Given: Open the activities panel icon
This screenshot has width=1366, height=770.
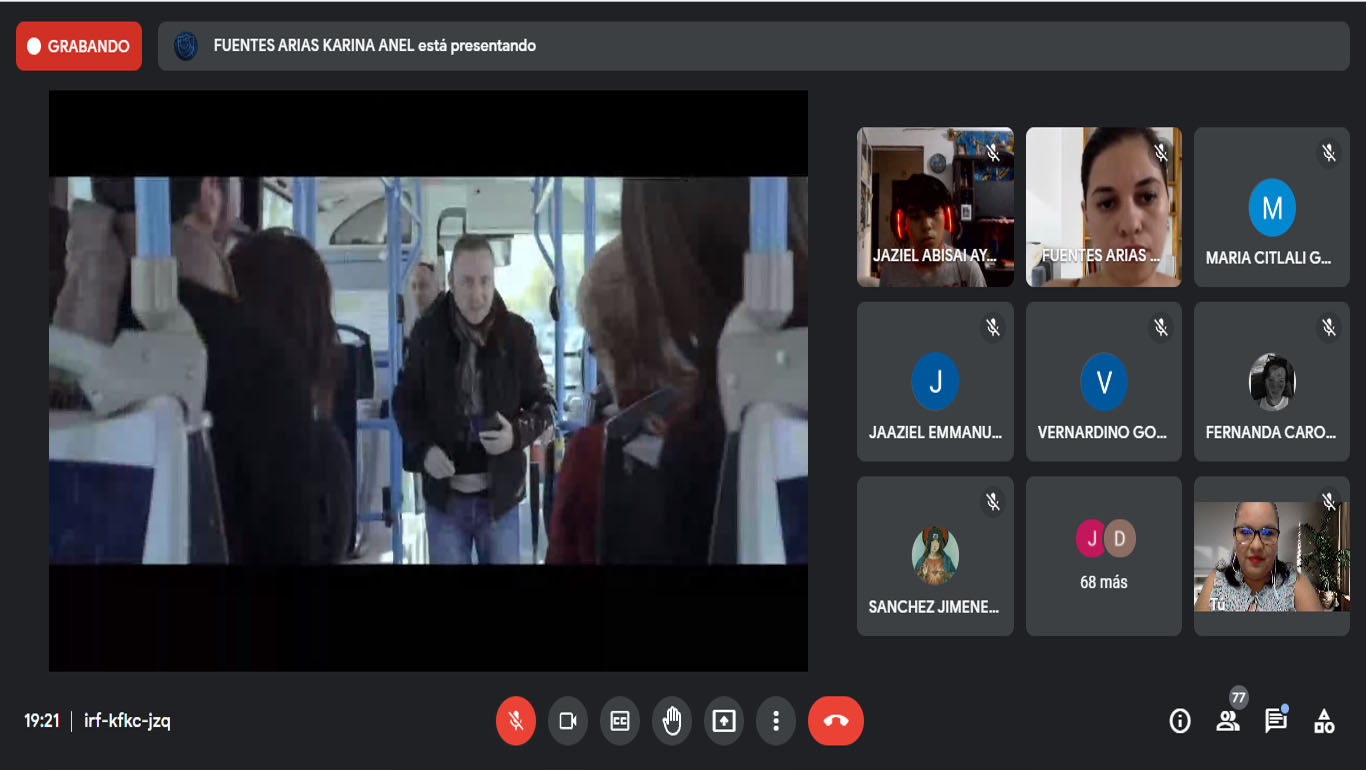Looking at the screenshot, I should (1324, 721).
